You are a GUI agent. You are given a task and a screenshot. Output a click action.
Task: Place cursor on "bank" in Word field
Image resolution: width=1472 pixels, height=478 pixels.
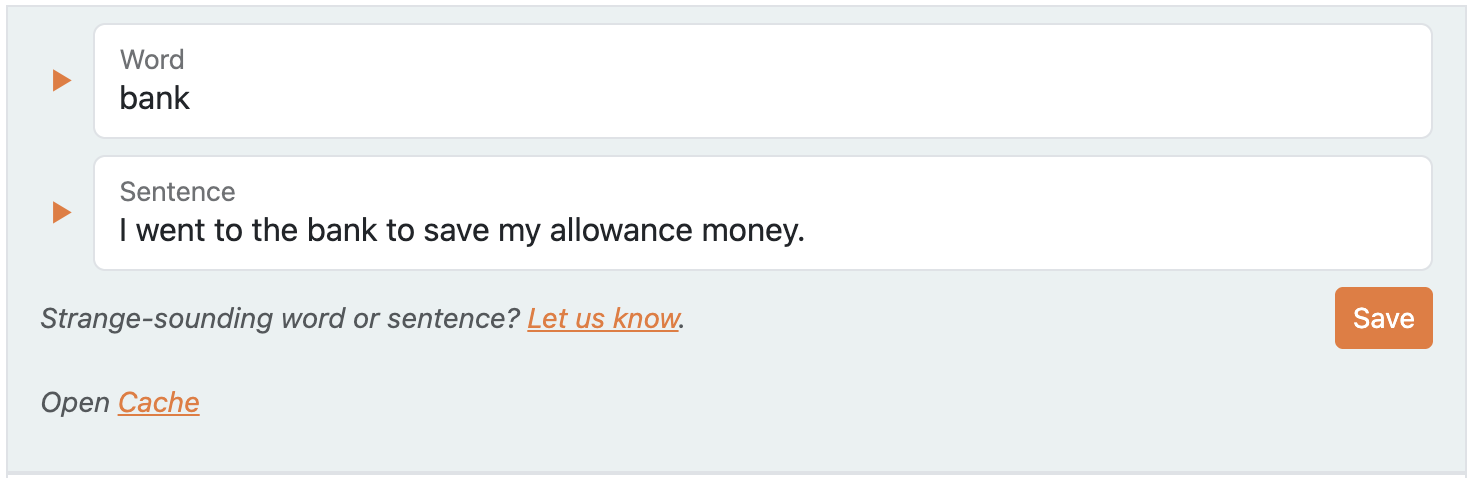[x=155, y=98]
